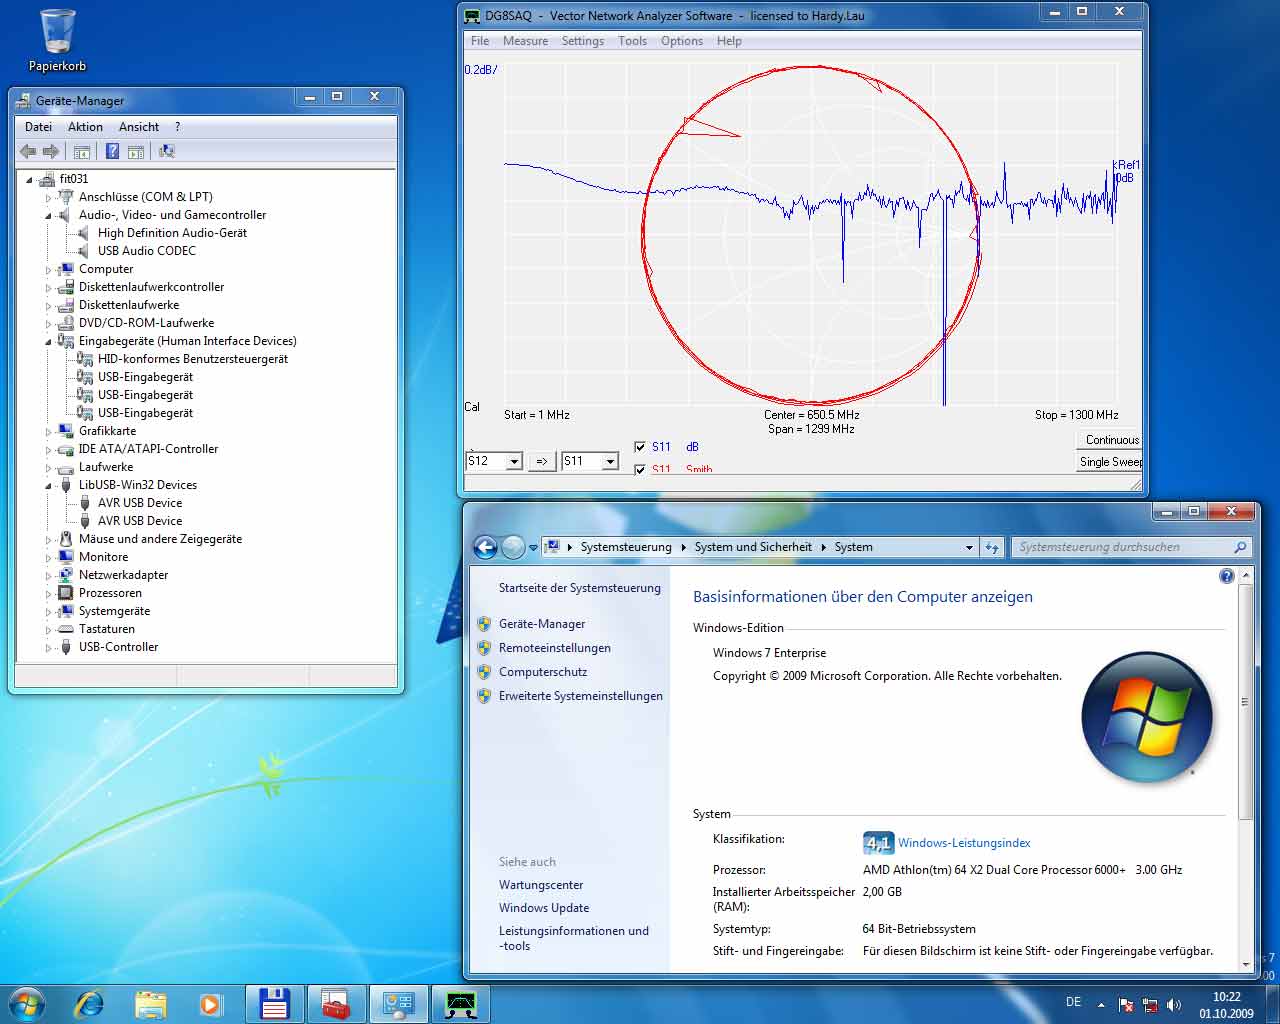
Task: Click the DE language indicator in the taskbar
Action: point(1073,1002)
